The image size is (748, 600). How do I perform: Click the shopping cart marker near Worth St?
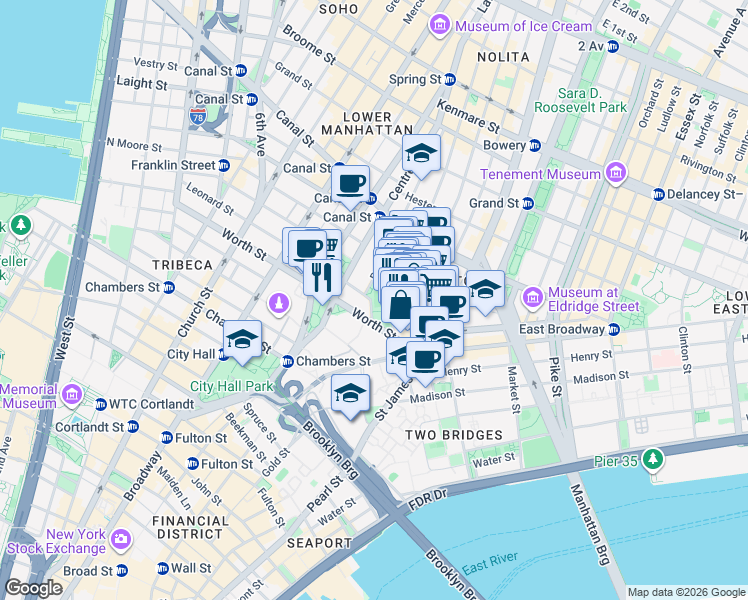pyautogui.click(x=438, y=283)
